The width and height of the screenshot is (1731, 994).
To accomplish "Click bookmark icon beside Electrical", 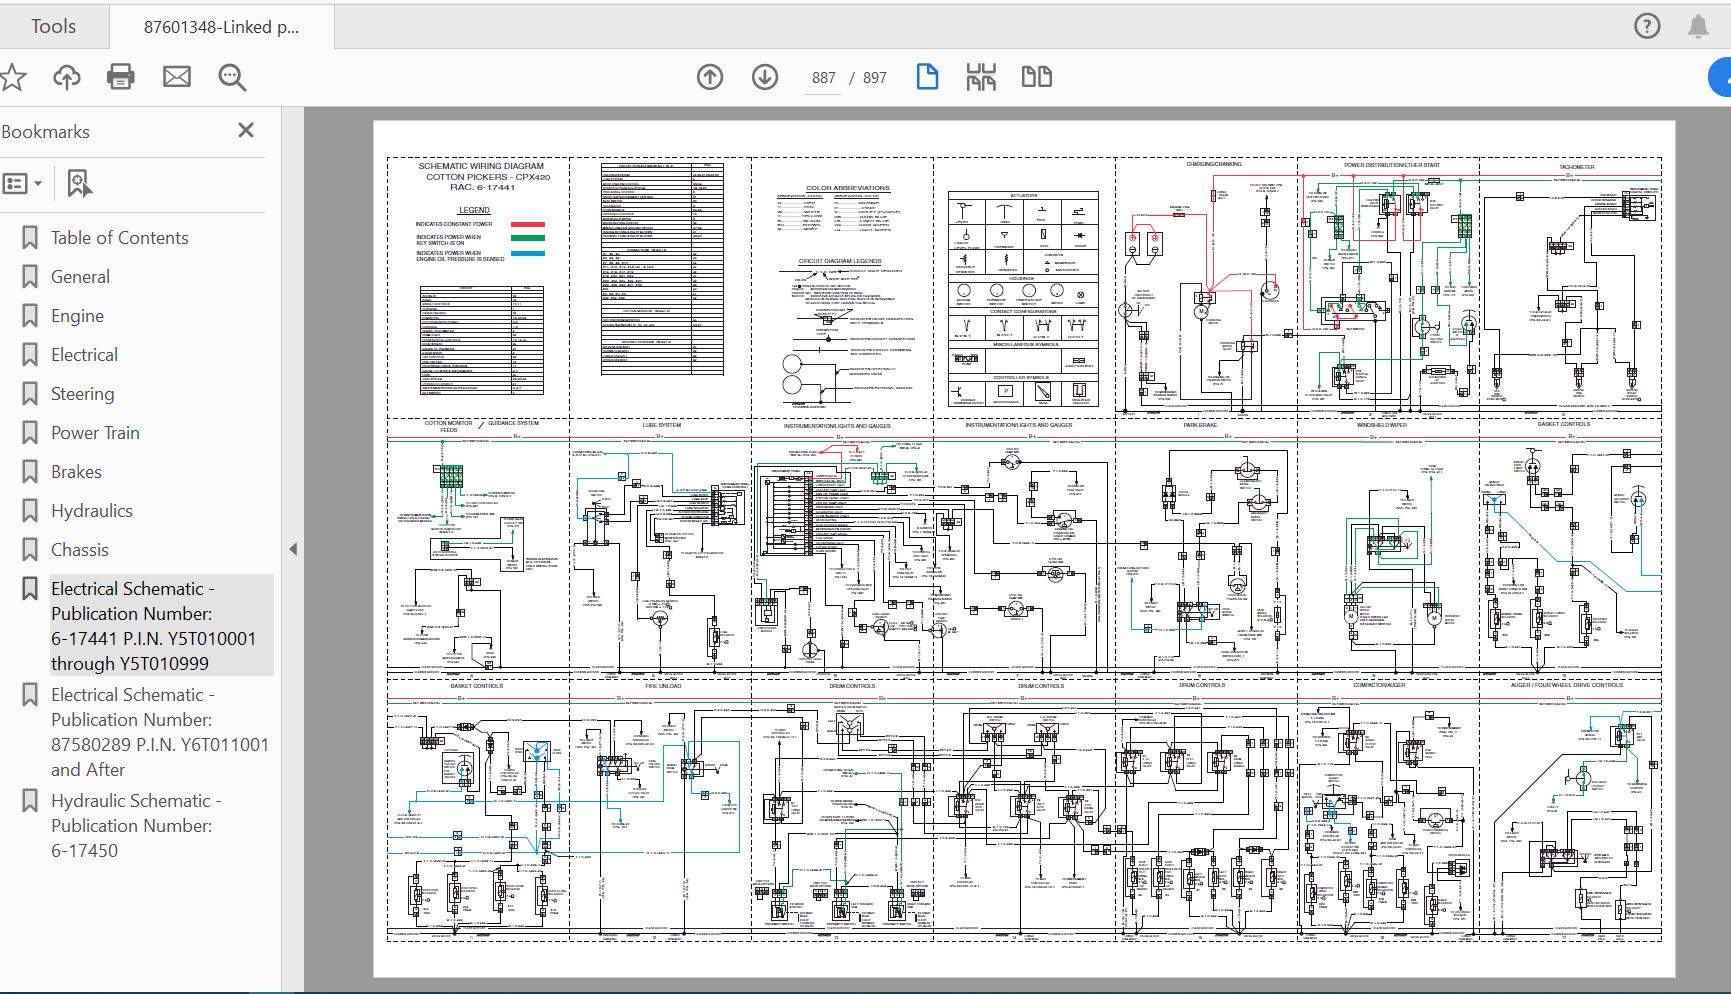I will pyautogui.click(x=30, y=355).
